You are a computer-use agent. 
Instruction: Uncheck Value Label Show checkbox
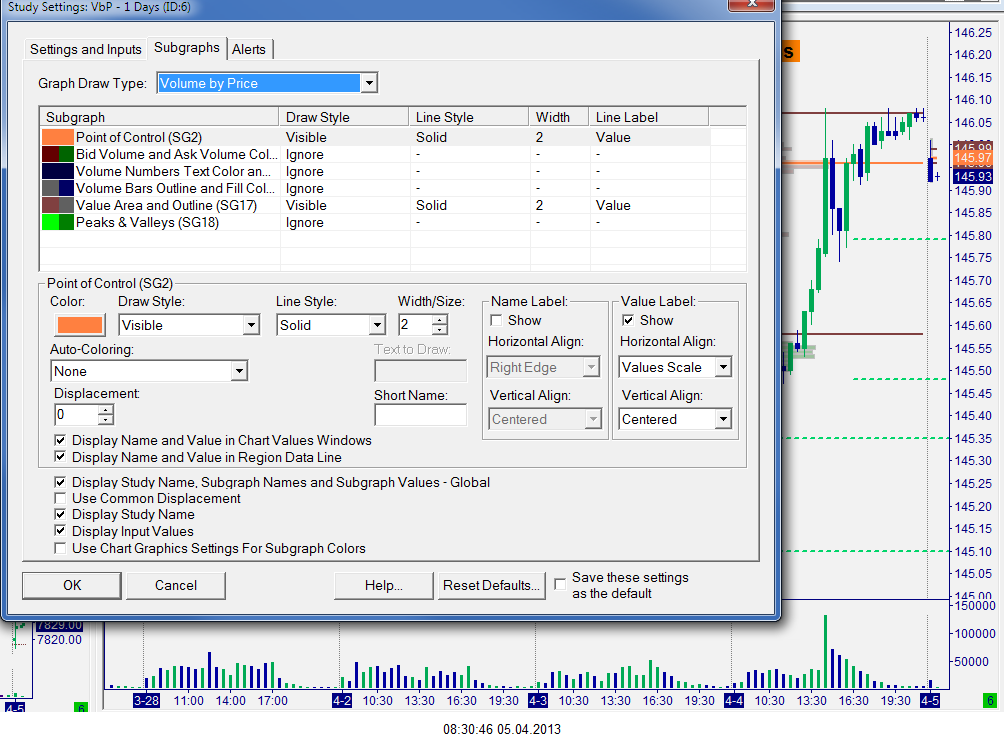628,321
